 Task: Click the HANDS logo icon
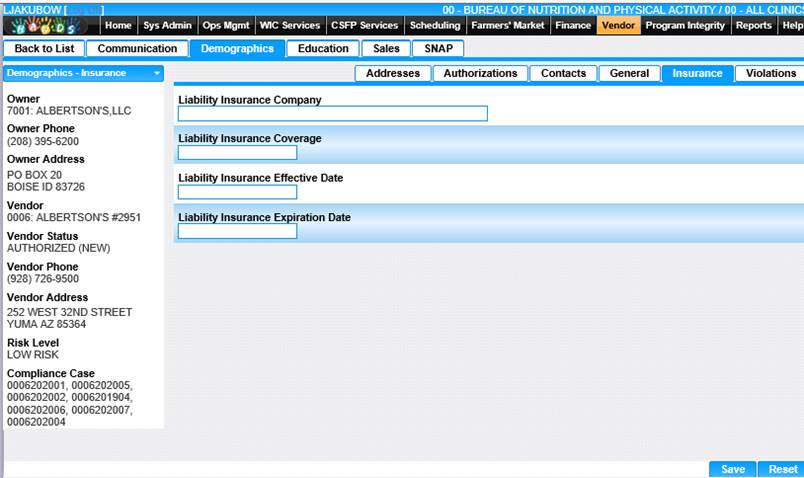coord(47,26)
